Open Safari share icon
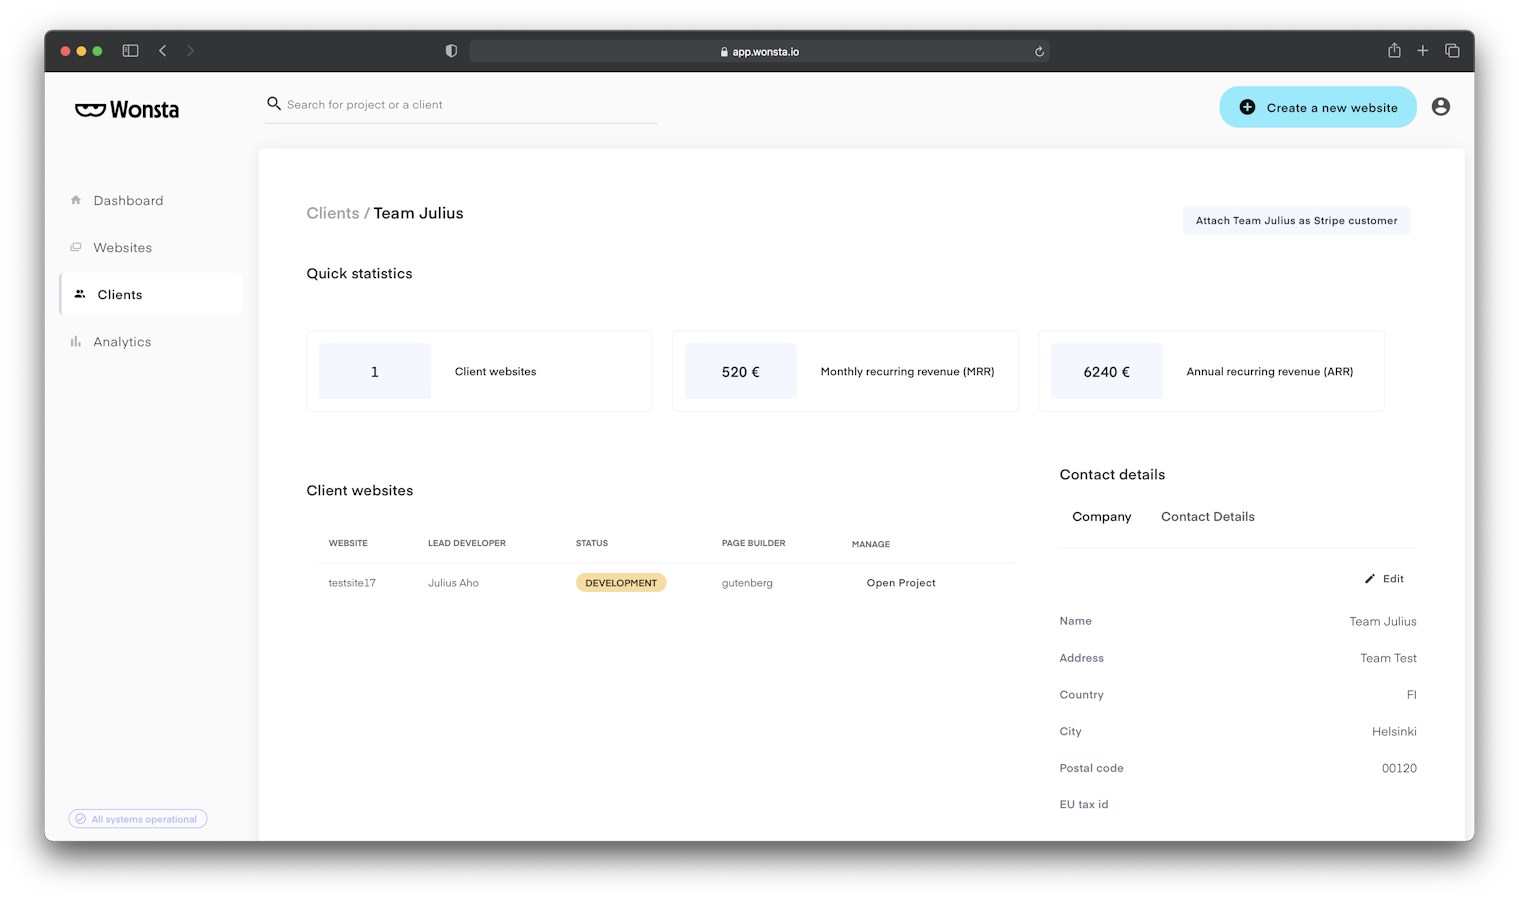 point(1394,51)
